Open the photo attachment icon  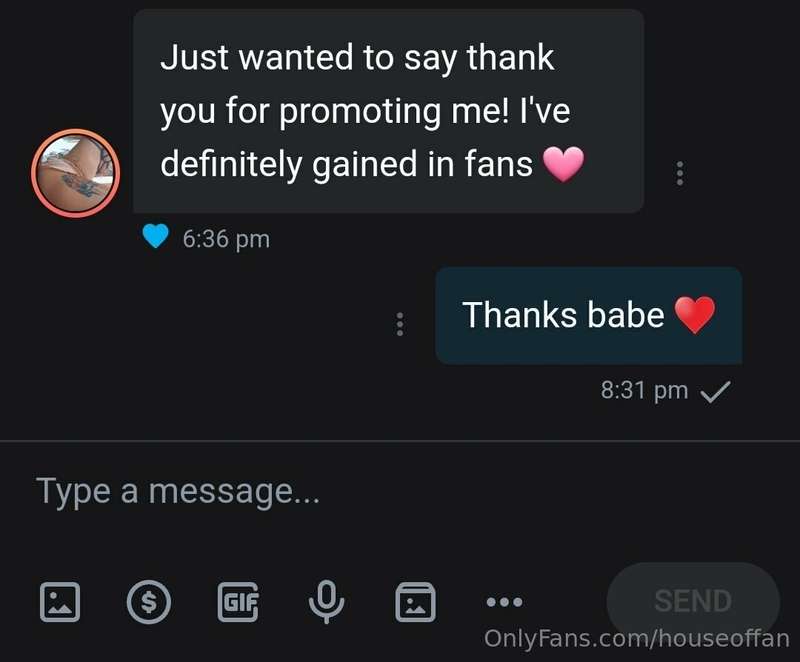[60, 602]
